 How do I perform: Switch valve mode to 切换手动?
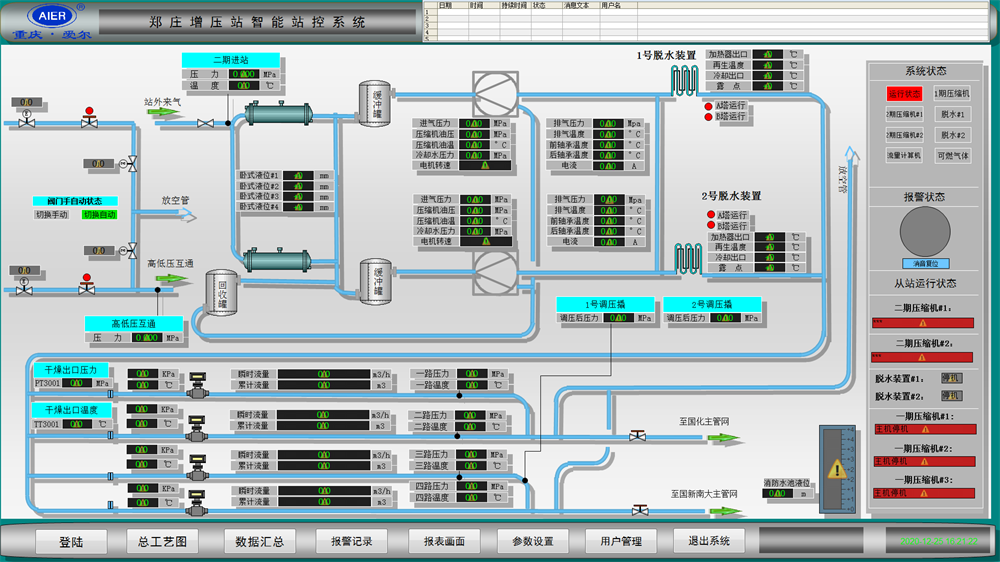coord(52,214)
